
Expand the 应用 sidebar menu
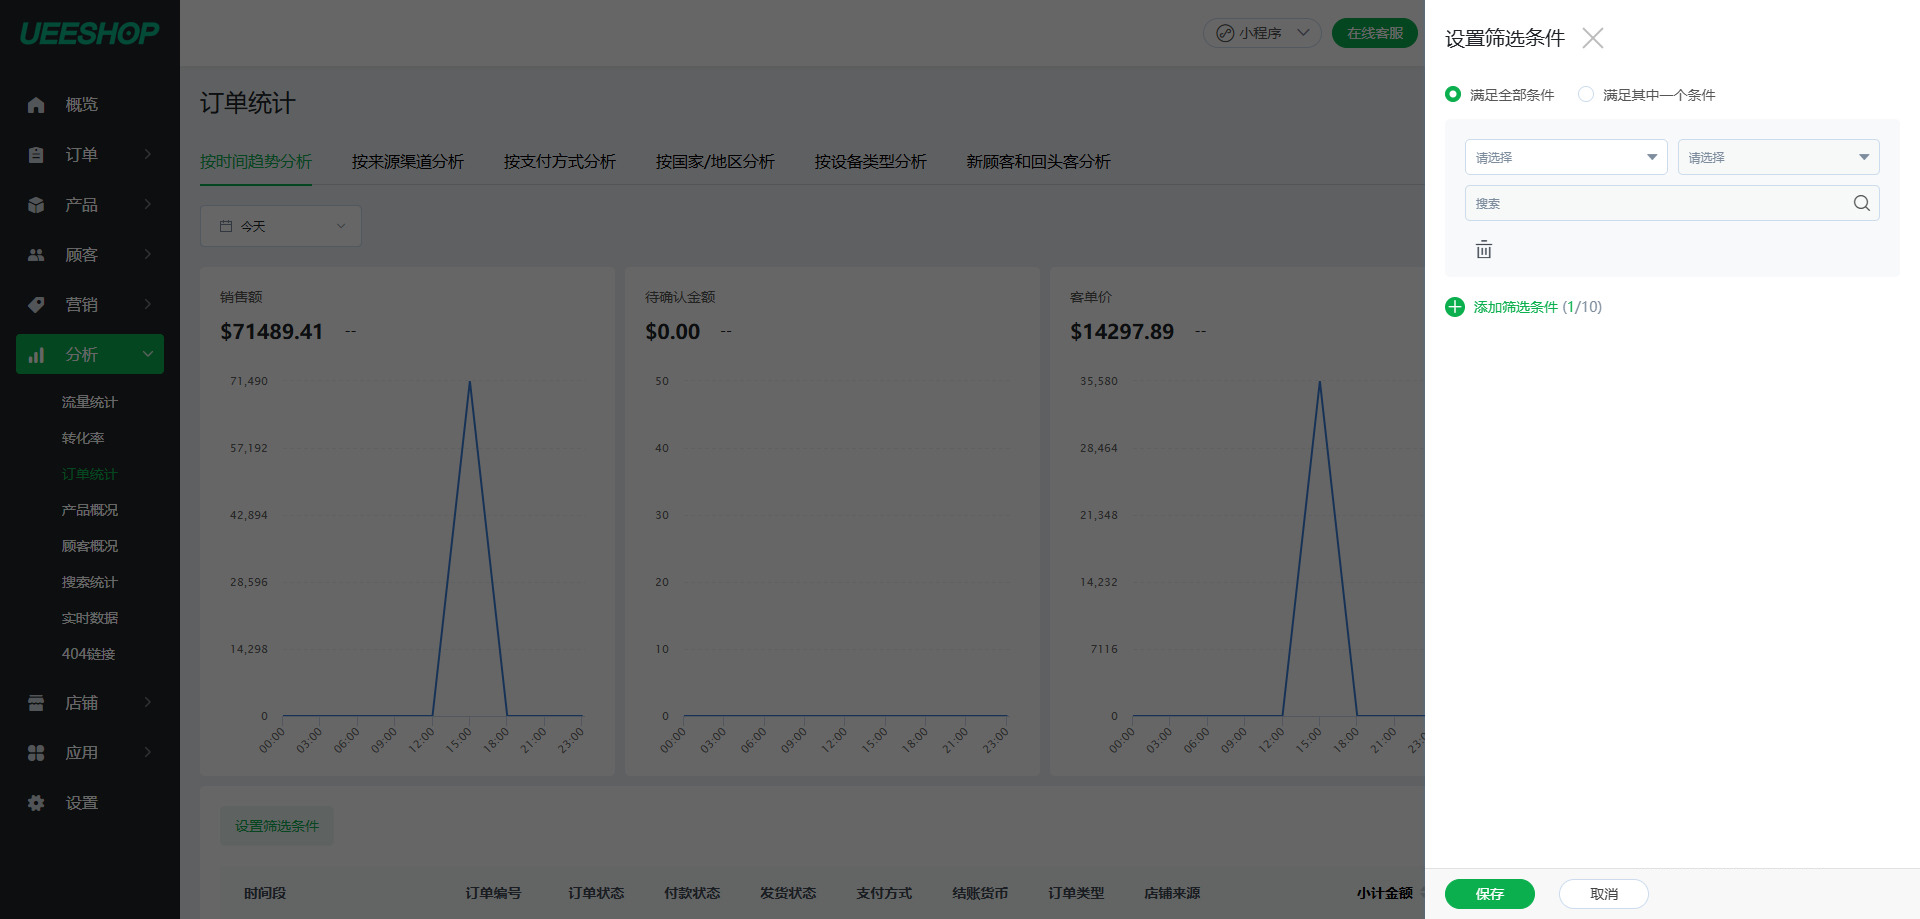click(148, 752)
